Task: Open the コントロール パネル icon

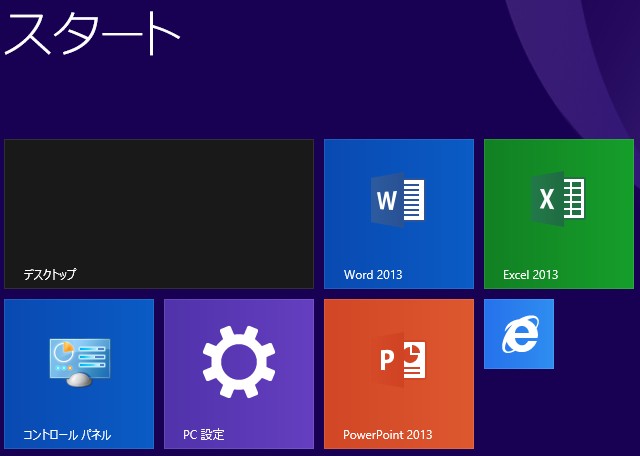Action: [x=80, y=362]
